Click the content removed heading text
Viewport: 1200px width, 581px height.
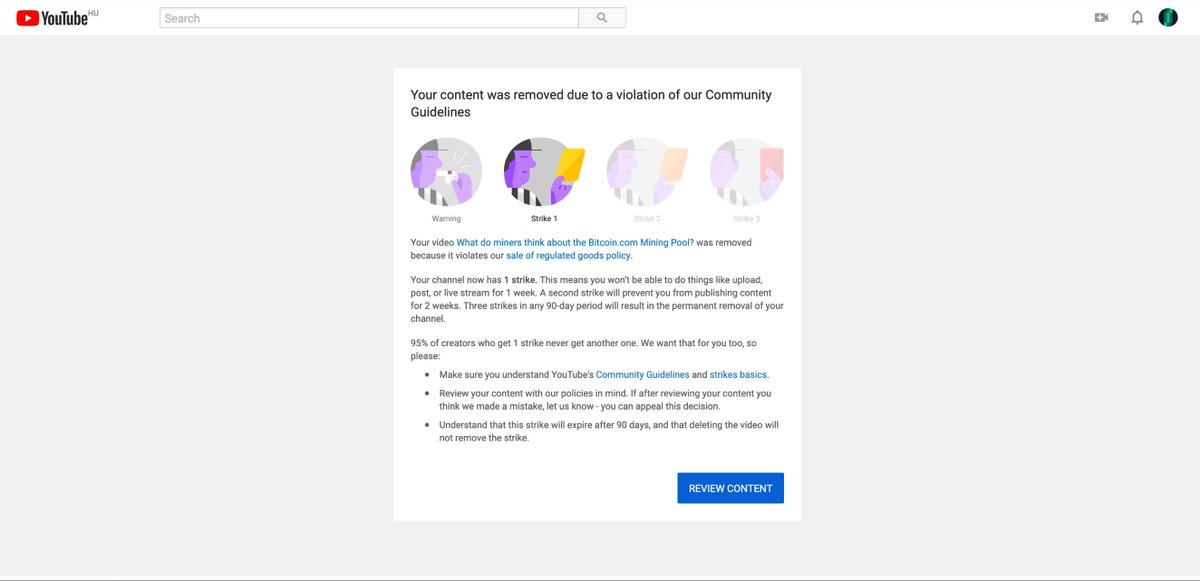(591, 104)
